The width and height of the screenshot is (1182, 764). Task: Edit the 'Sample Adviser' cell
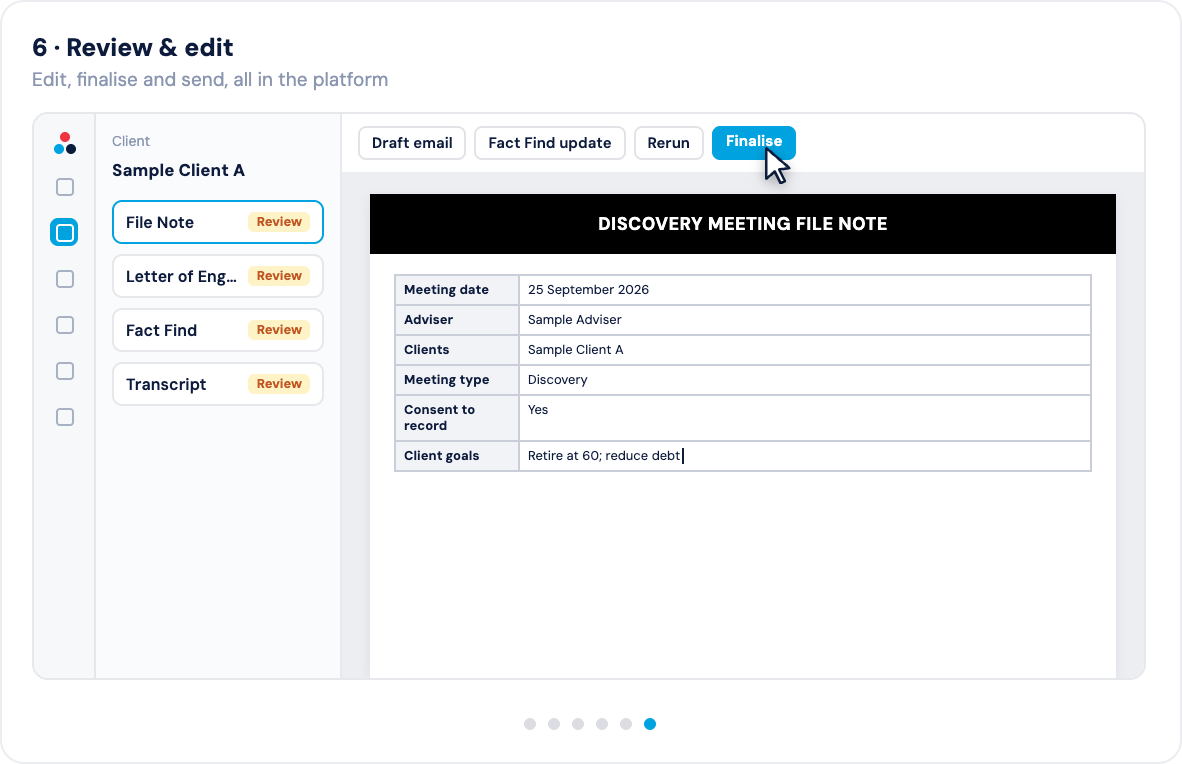point(805,320)
